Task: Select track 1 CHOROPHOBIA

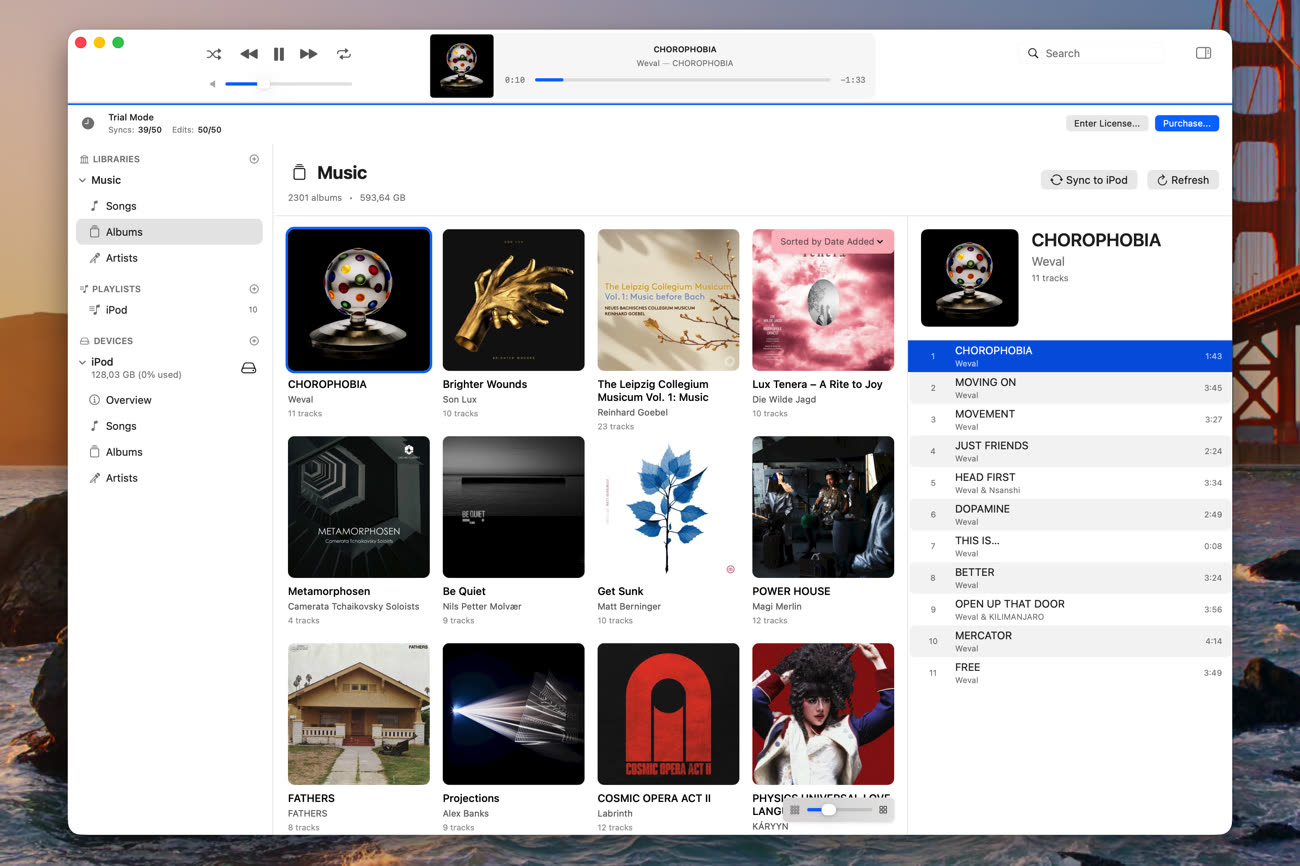Action: [x=1069, y=356]
